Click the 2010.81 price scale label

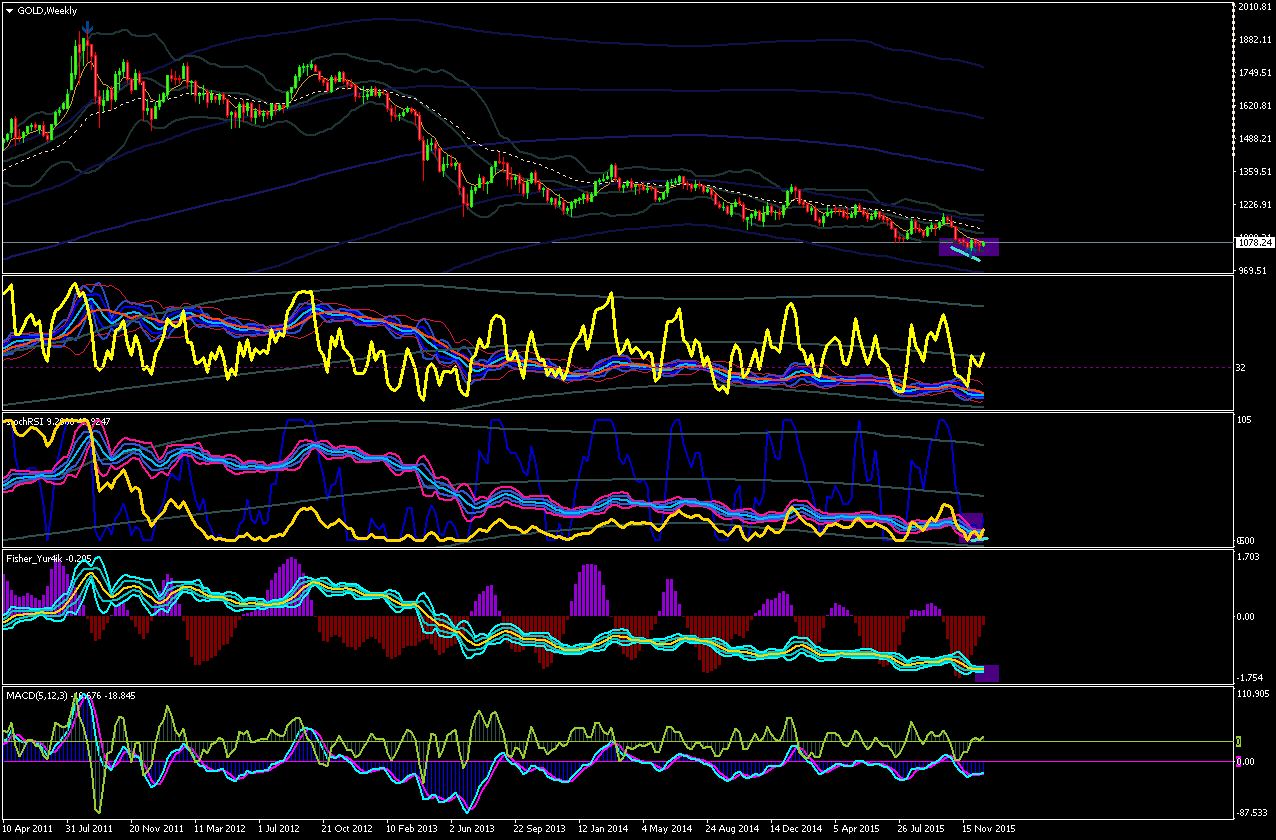[x=1254, y=7]
